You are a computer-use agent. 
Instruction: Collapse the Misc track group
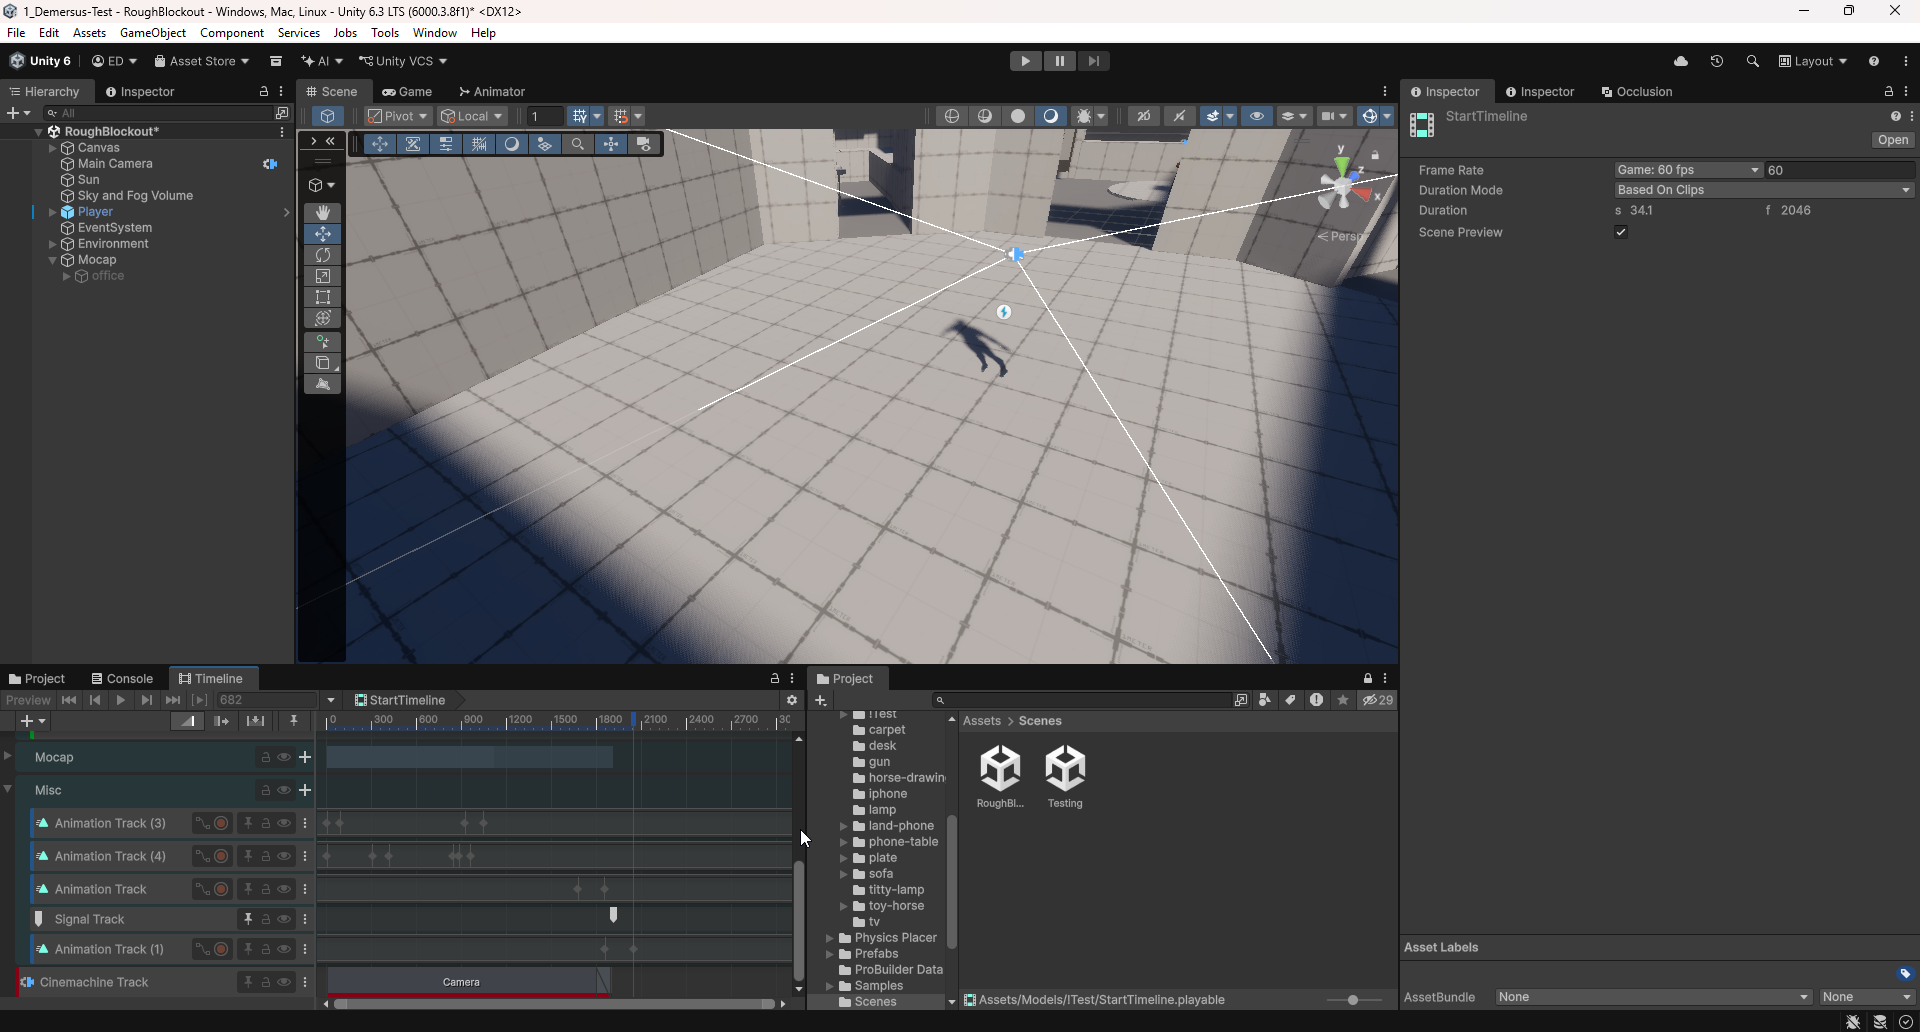click(8, 789)
